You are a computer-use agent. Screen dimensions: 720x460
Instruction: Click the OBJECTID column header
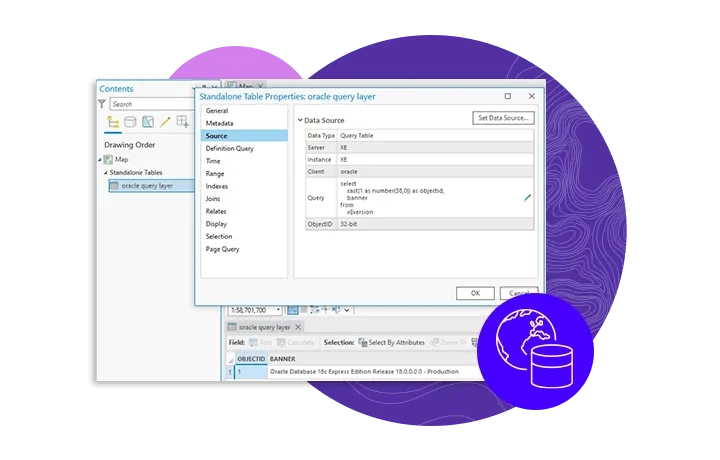click(251, 359)
